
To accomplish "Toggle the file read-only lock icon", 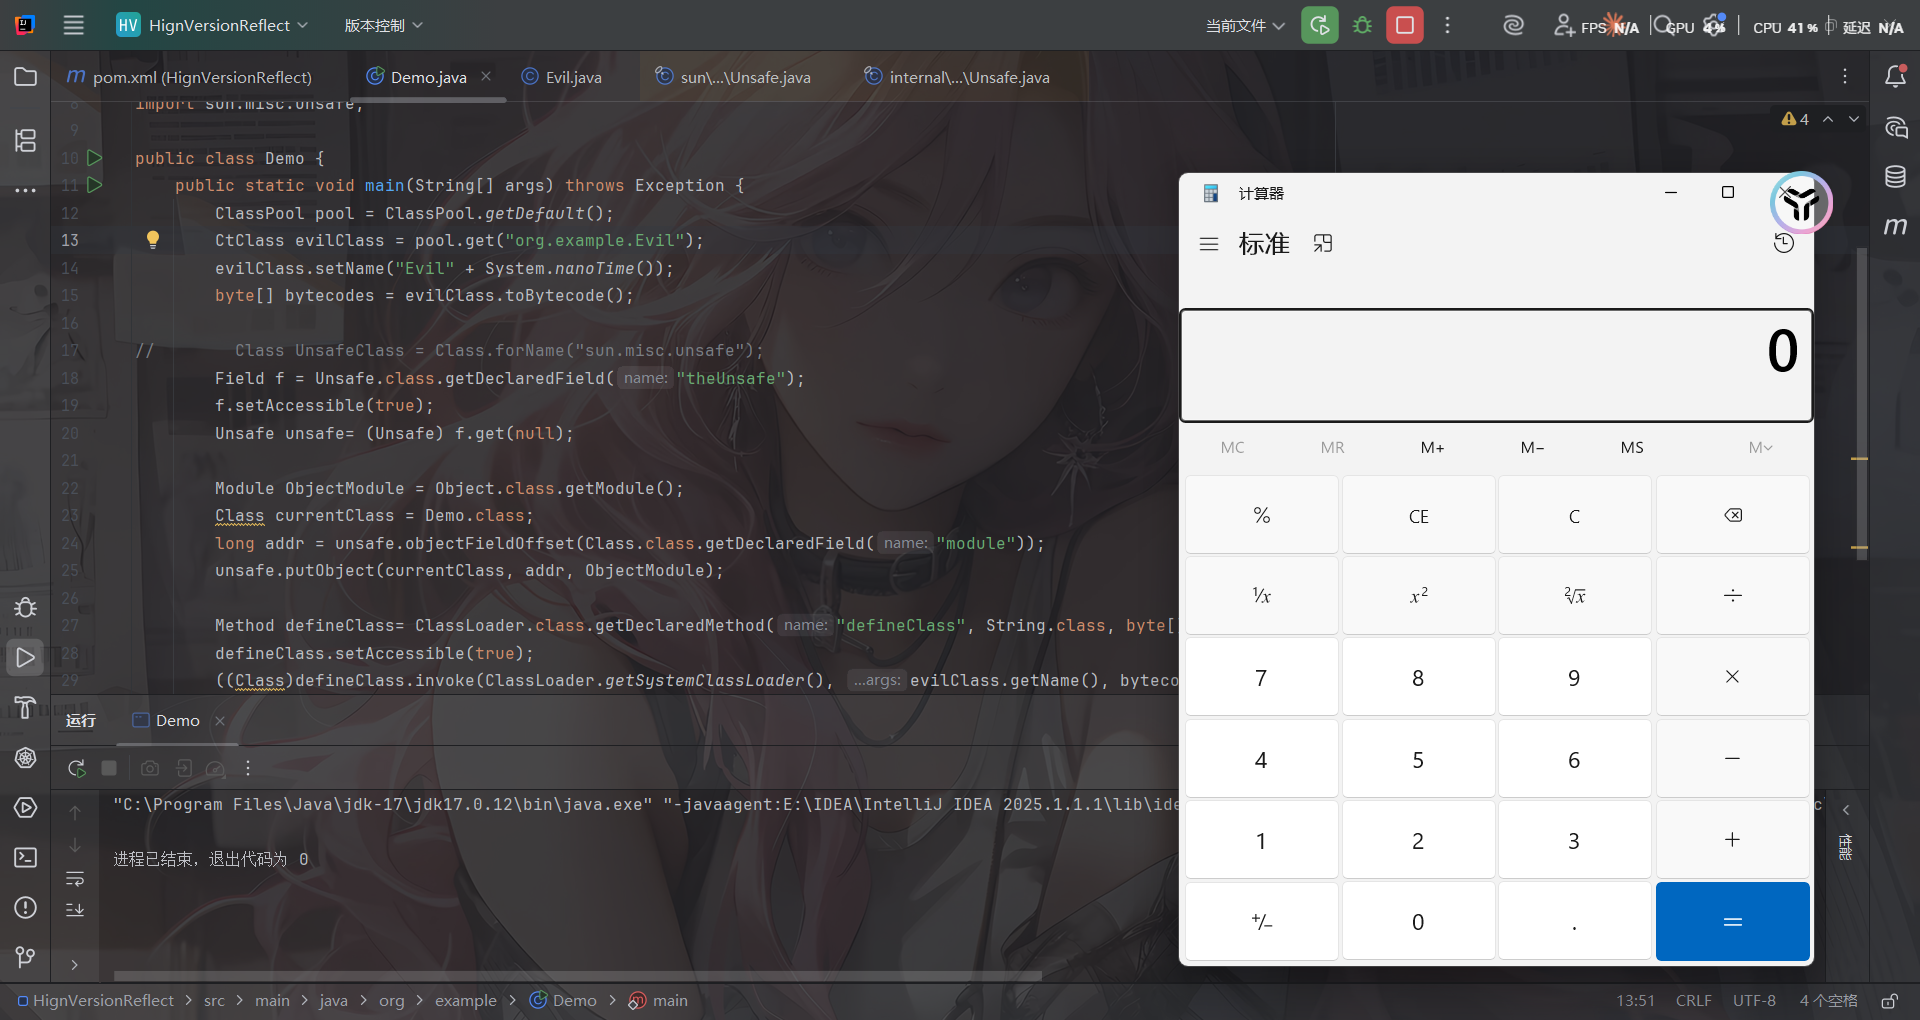I will click(x=1889, y=1001).
